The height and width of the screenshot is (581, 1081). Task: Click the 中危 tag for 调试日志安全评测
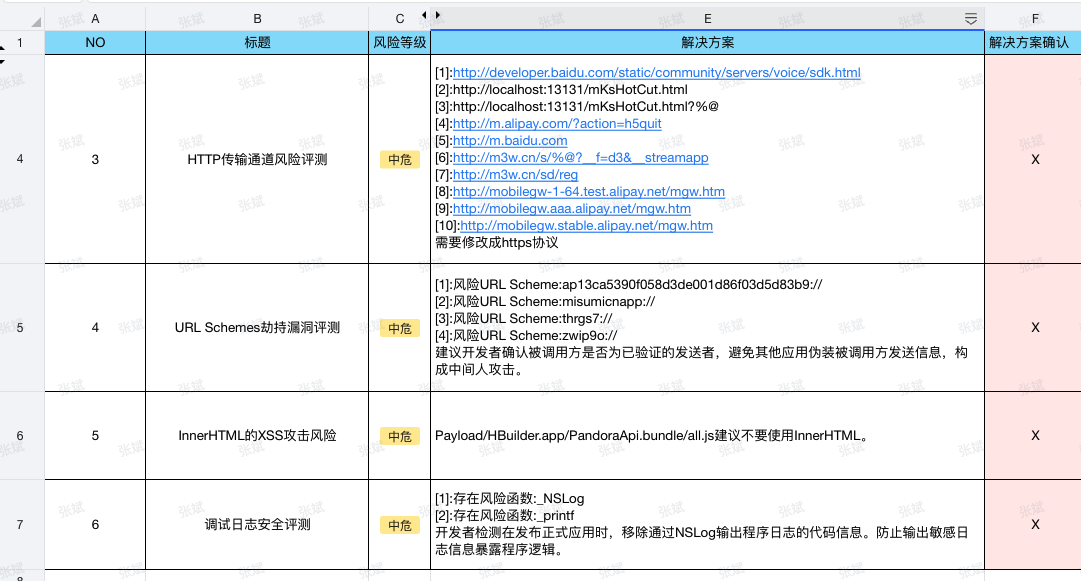point(400,525)
